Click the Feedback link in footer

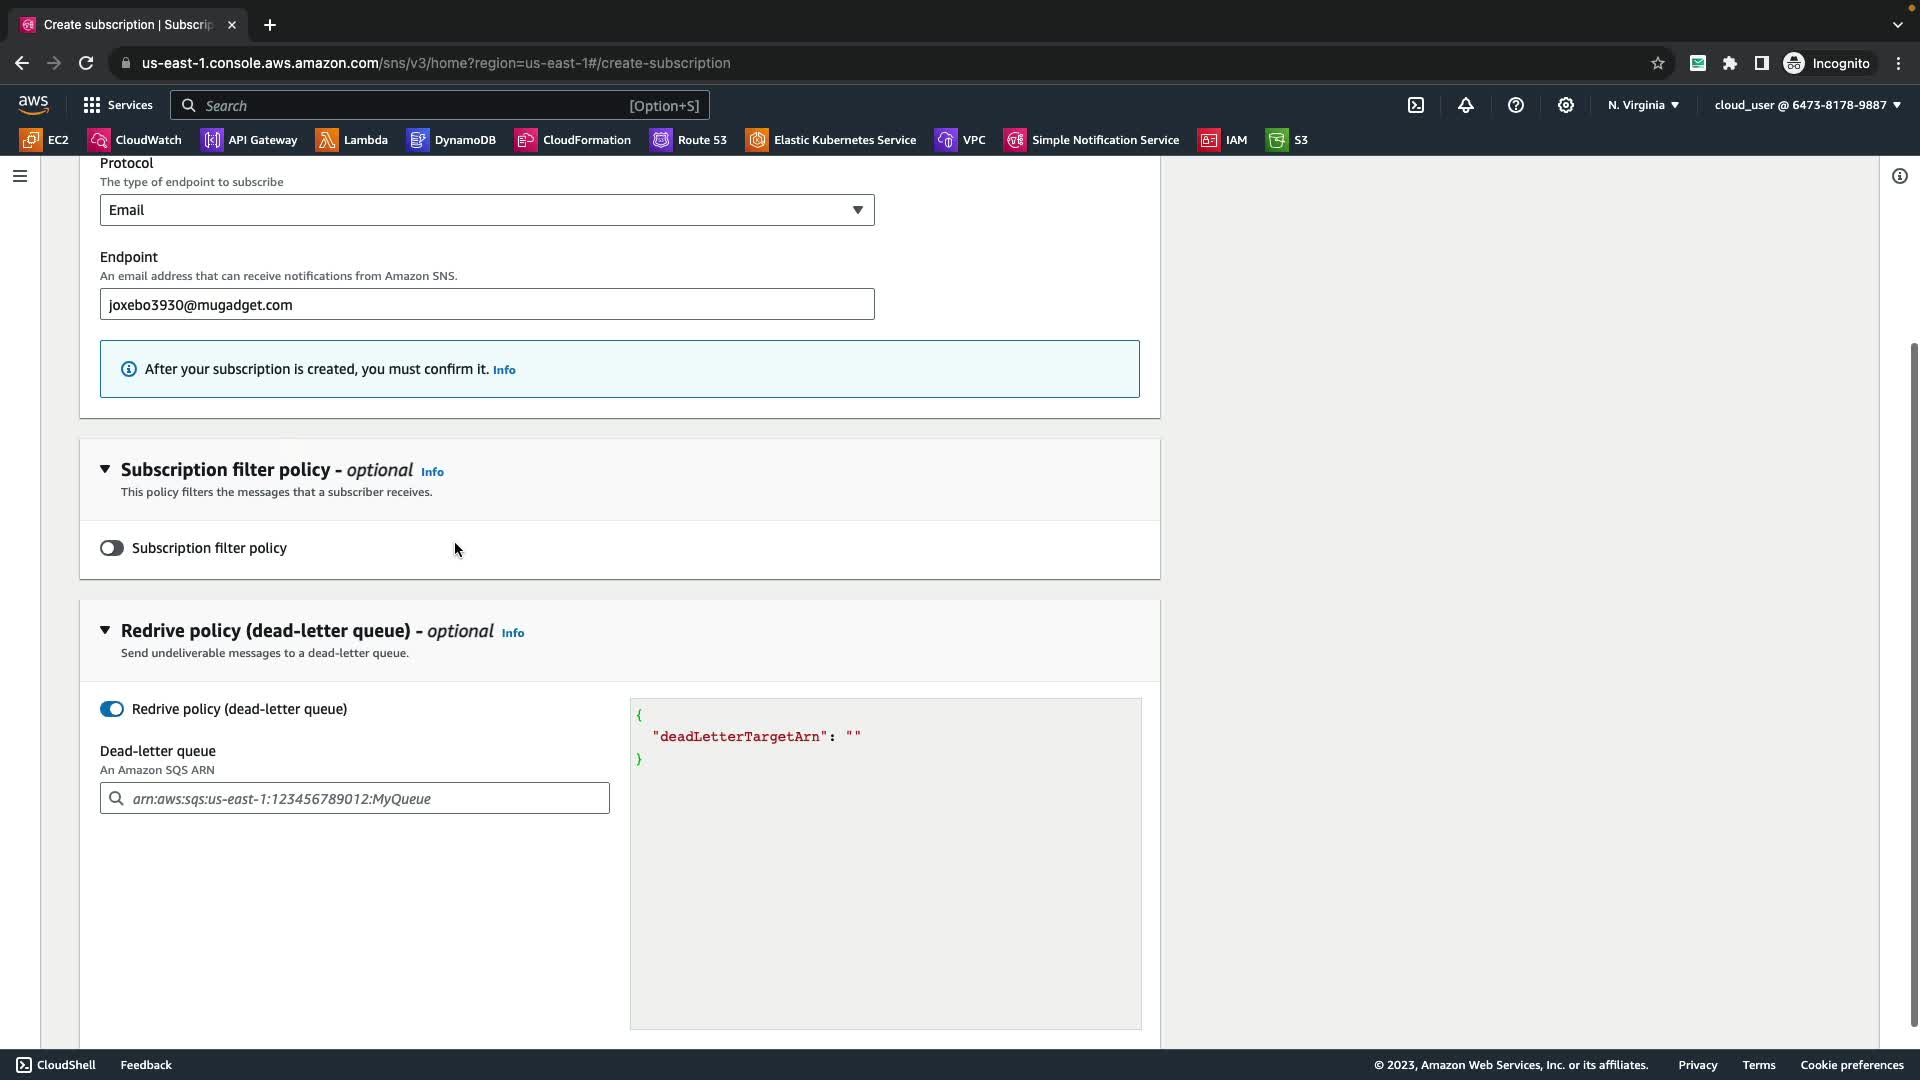pyautogui.click(x=146, y=1065)
